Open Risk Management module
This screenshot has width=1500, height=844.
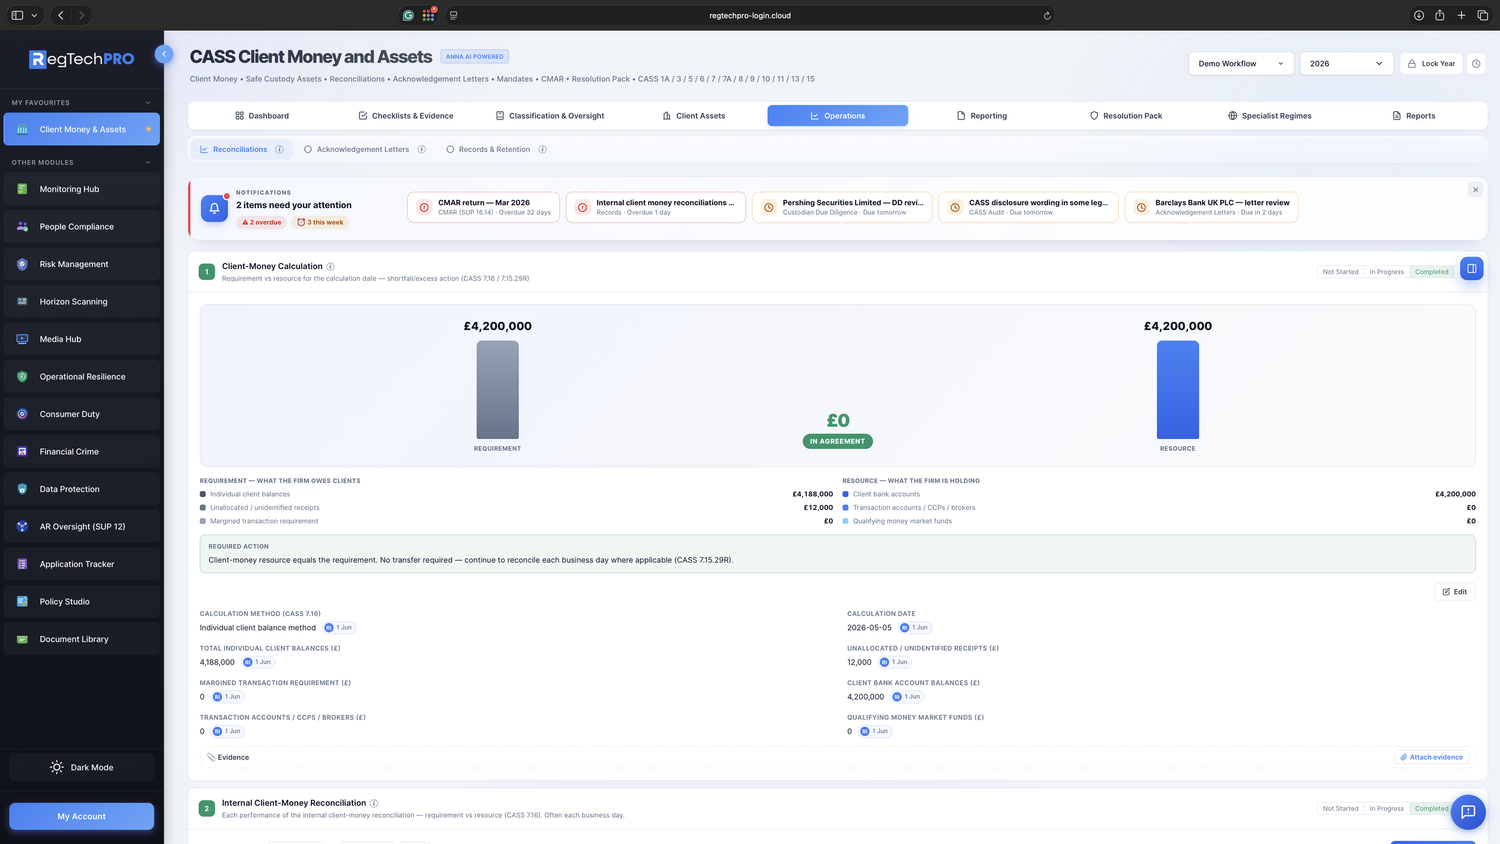[82, 264]
